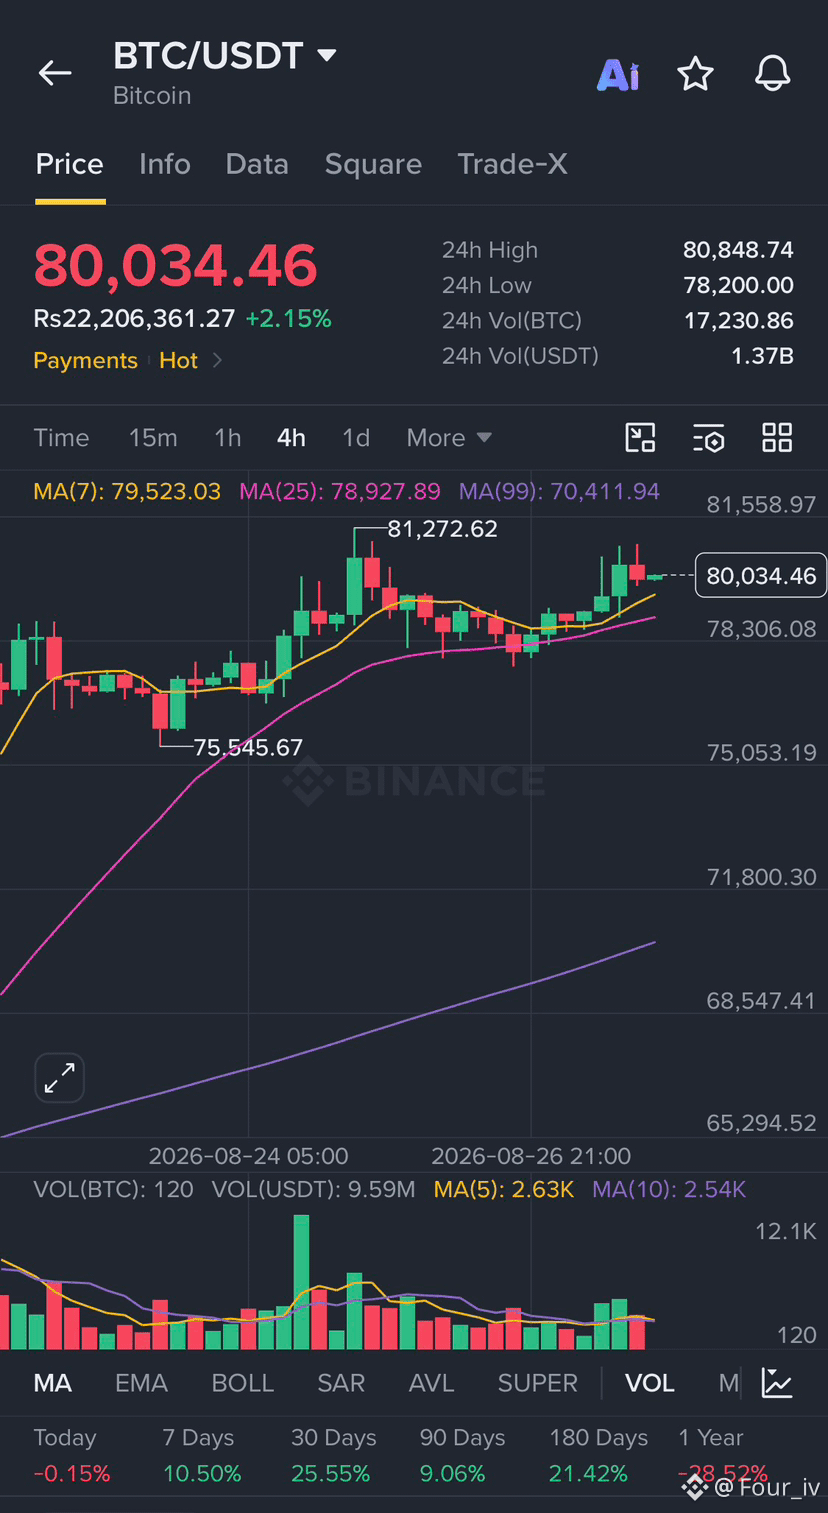Tap the MA(99) value label

coord(559,491)
